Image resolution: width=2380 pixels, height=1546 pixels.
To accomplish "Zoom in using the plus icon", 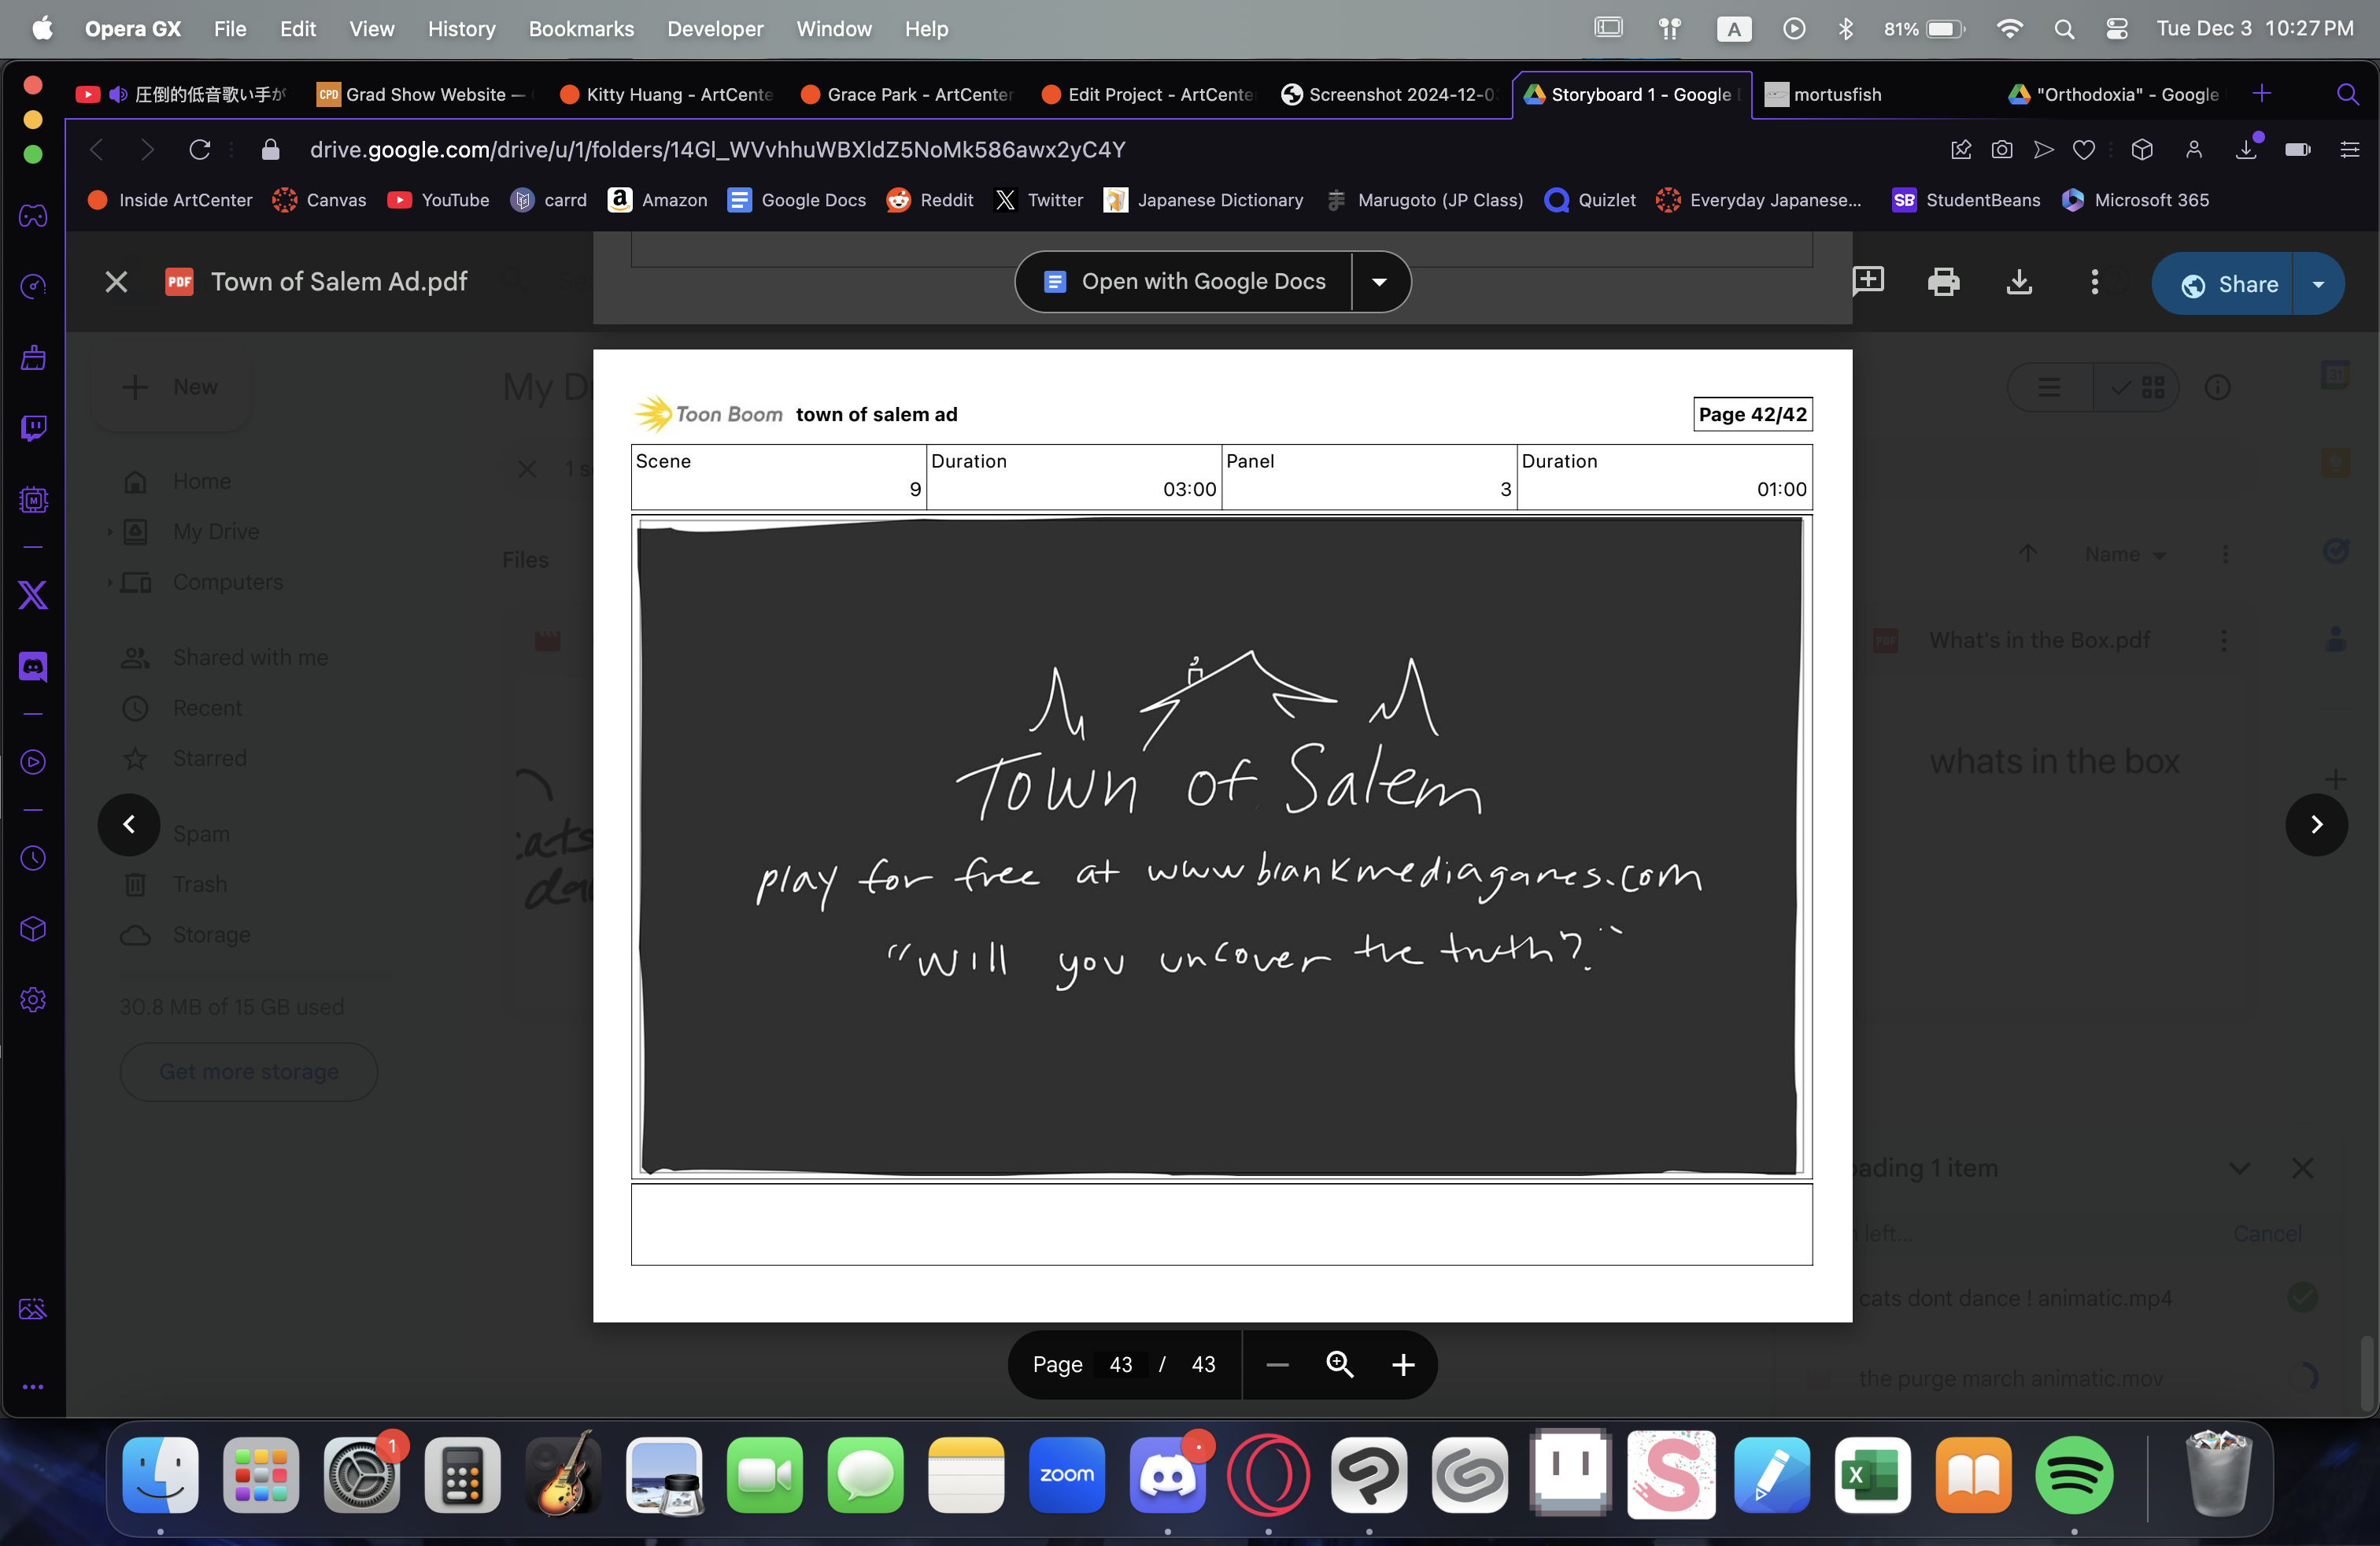I will (x=1402, y=1365).
